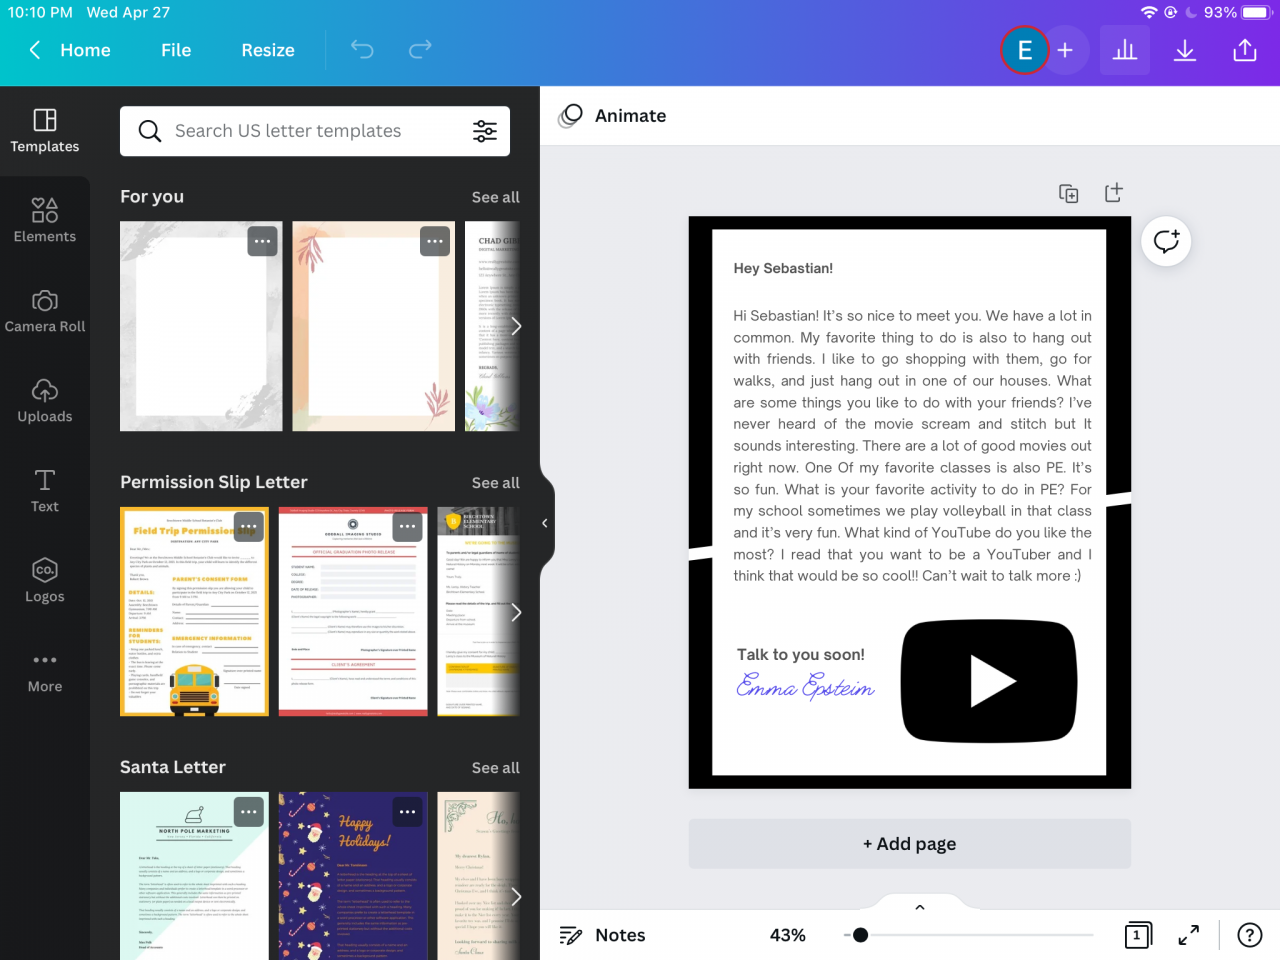Open the Camera Roll panel
Viewport: 1280px width, 960px height.
tap(45, 311)
